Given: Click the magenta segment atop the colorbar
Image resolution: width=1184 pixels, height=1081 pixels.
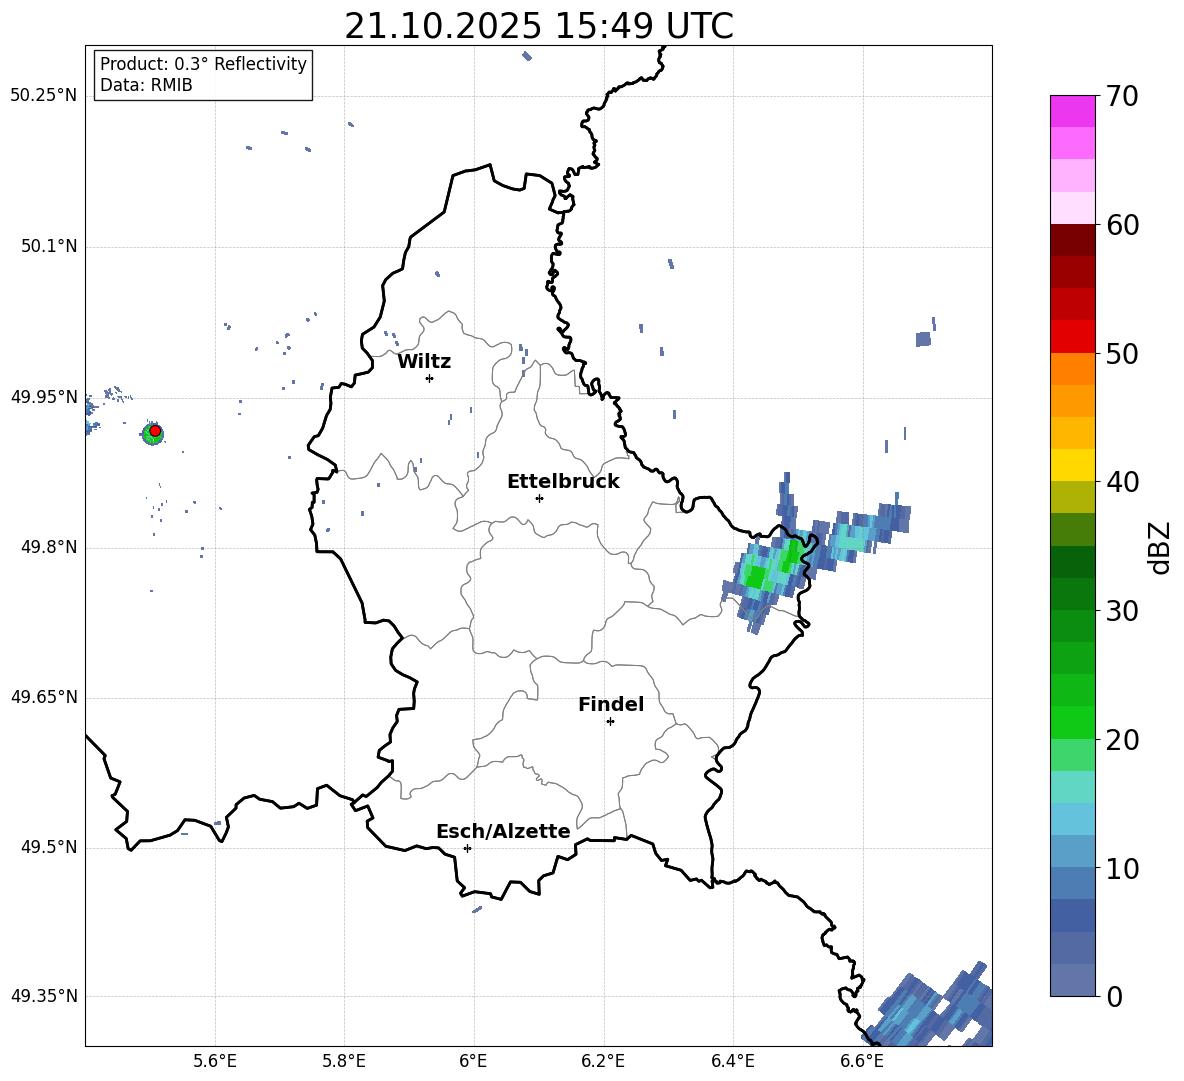Looking at the screenshot, I should click(1072, 111).
